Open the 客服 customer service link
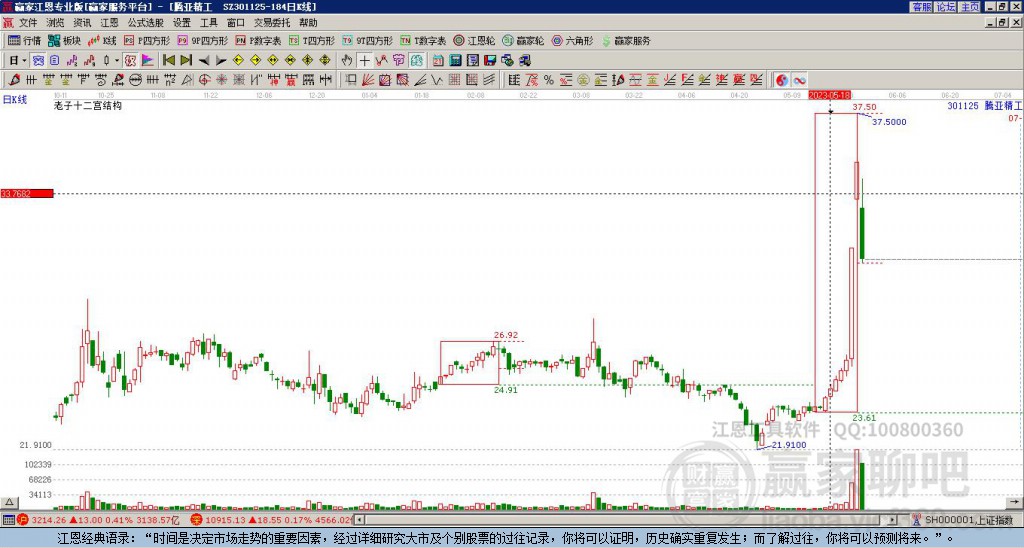1024x548 pixels. point(921,7)
